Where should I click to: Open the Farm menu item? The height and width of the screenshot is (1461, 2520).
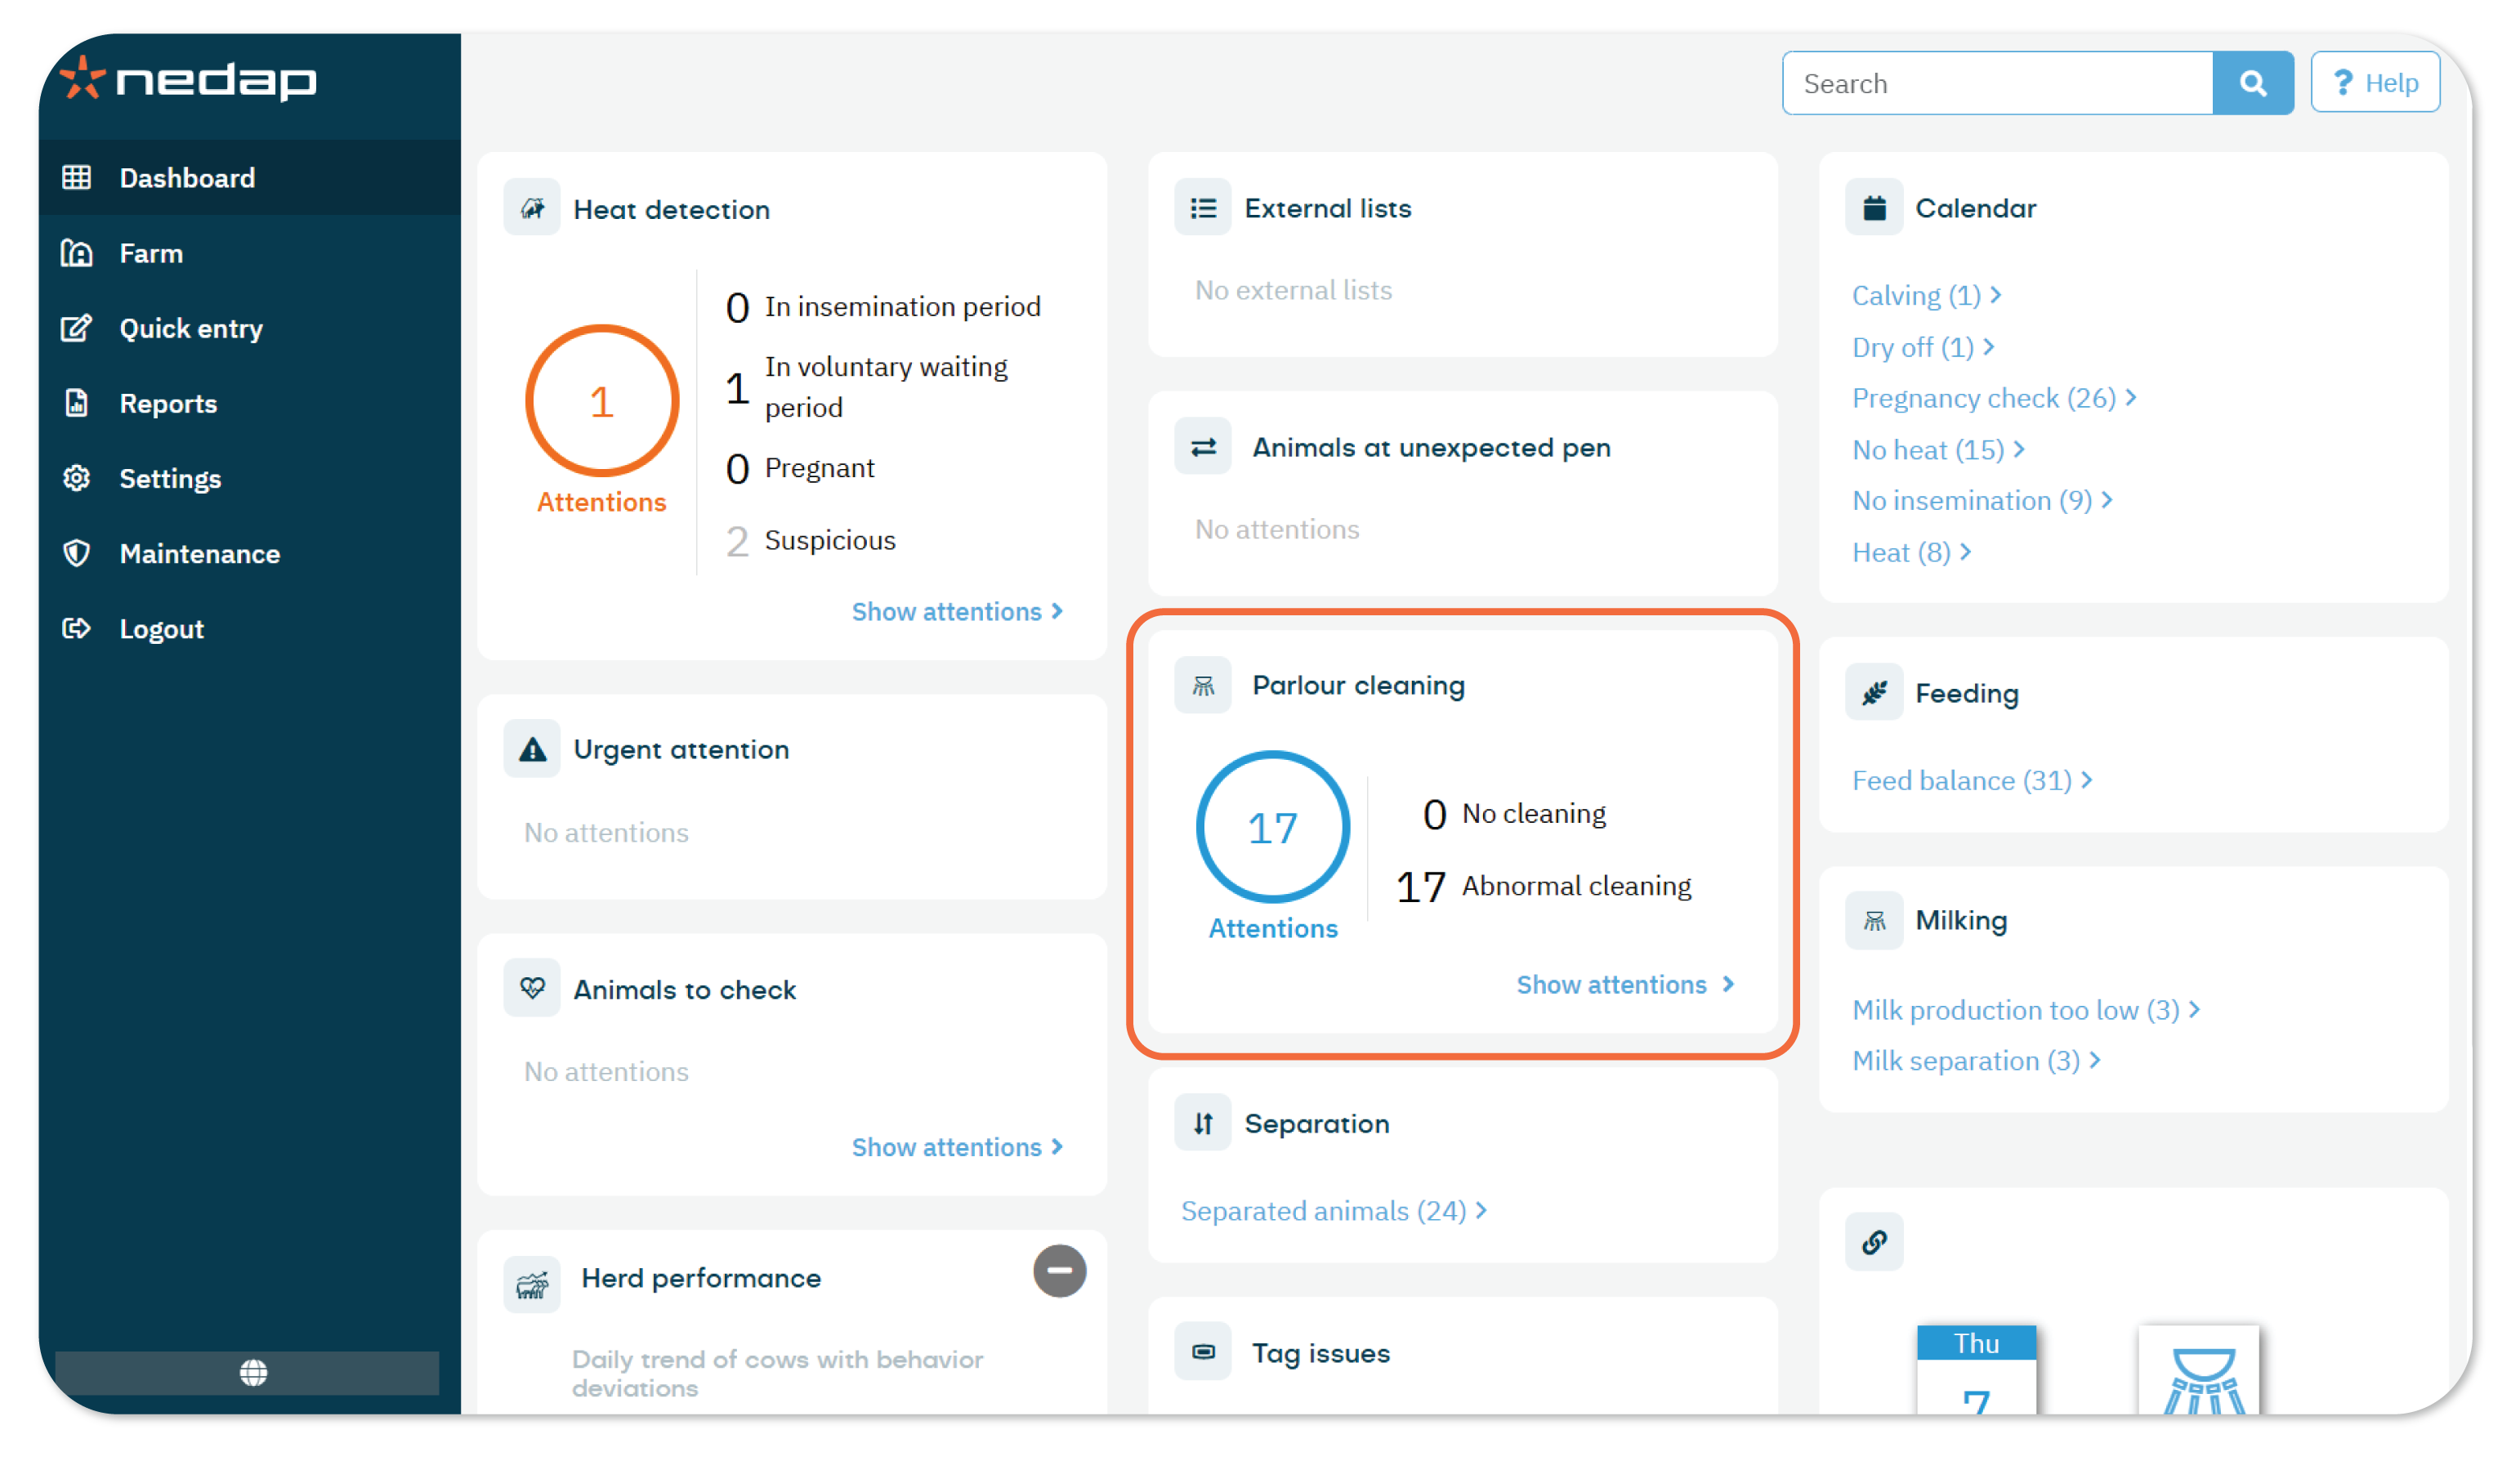249,253
